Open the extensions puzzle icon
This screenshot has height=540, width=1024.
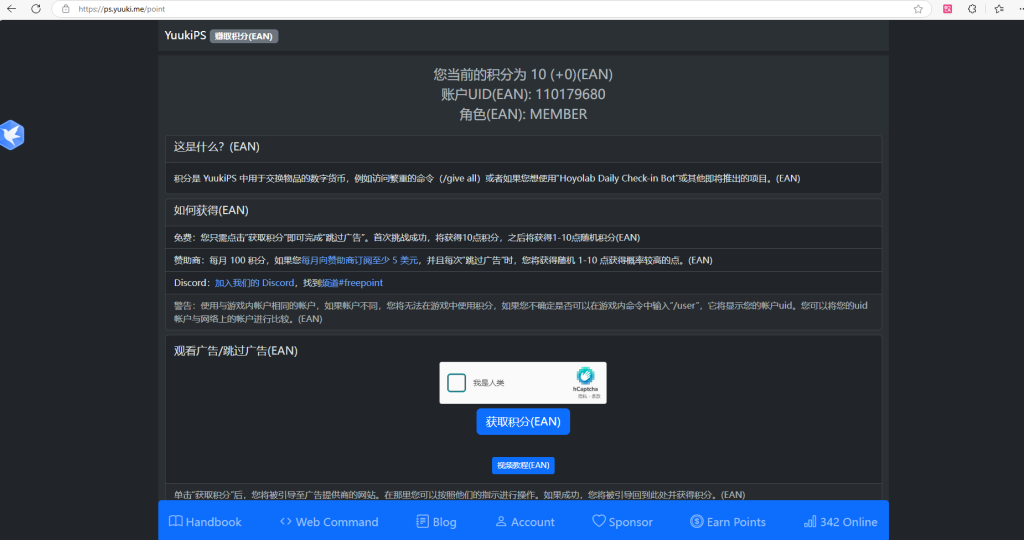(972, 9)
